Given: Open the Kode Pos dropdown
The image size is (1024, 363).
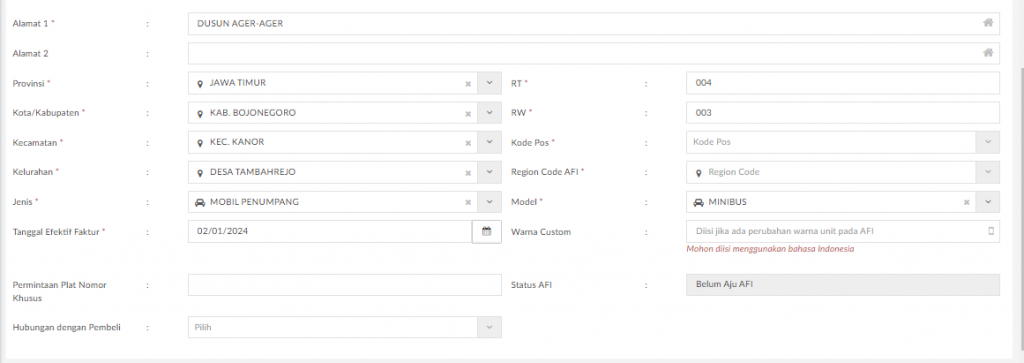Looking at the screenshot, I should tap(842, 142).
